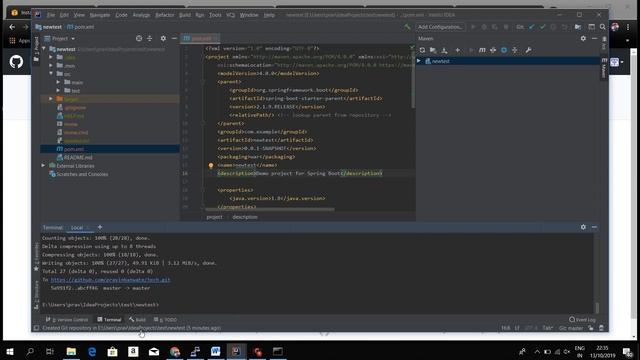Click 'description' breadcrumb below editor

245,217
